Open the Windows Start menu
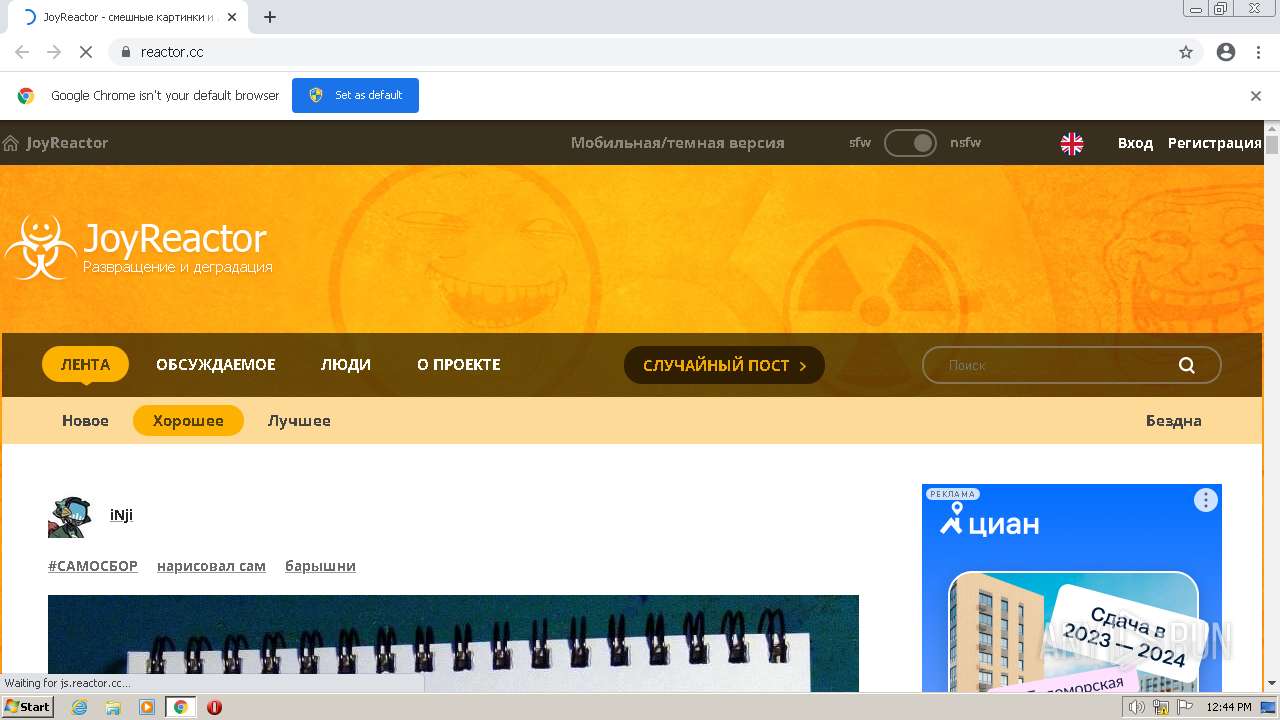Image resolution: width=1280 pixels, height=720 pixels. pyautogui.click(x=28, y=707)
